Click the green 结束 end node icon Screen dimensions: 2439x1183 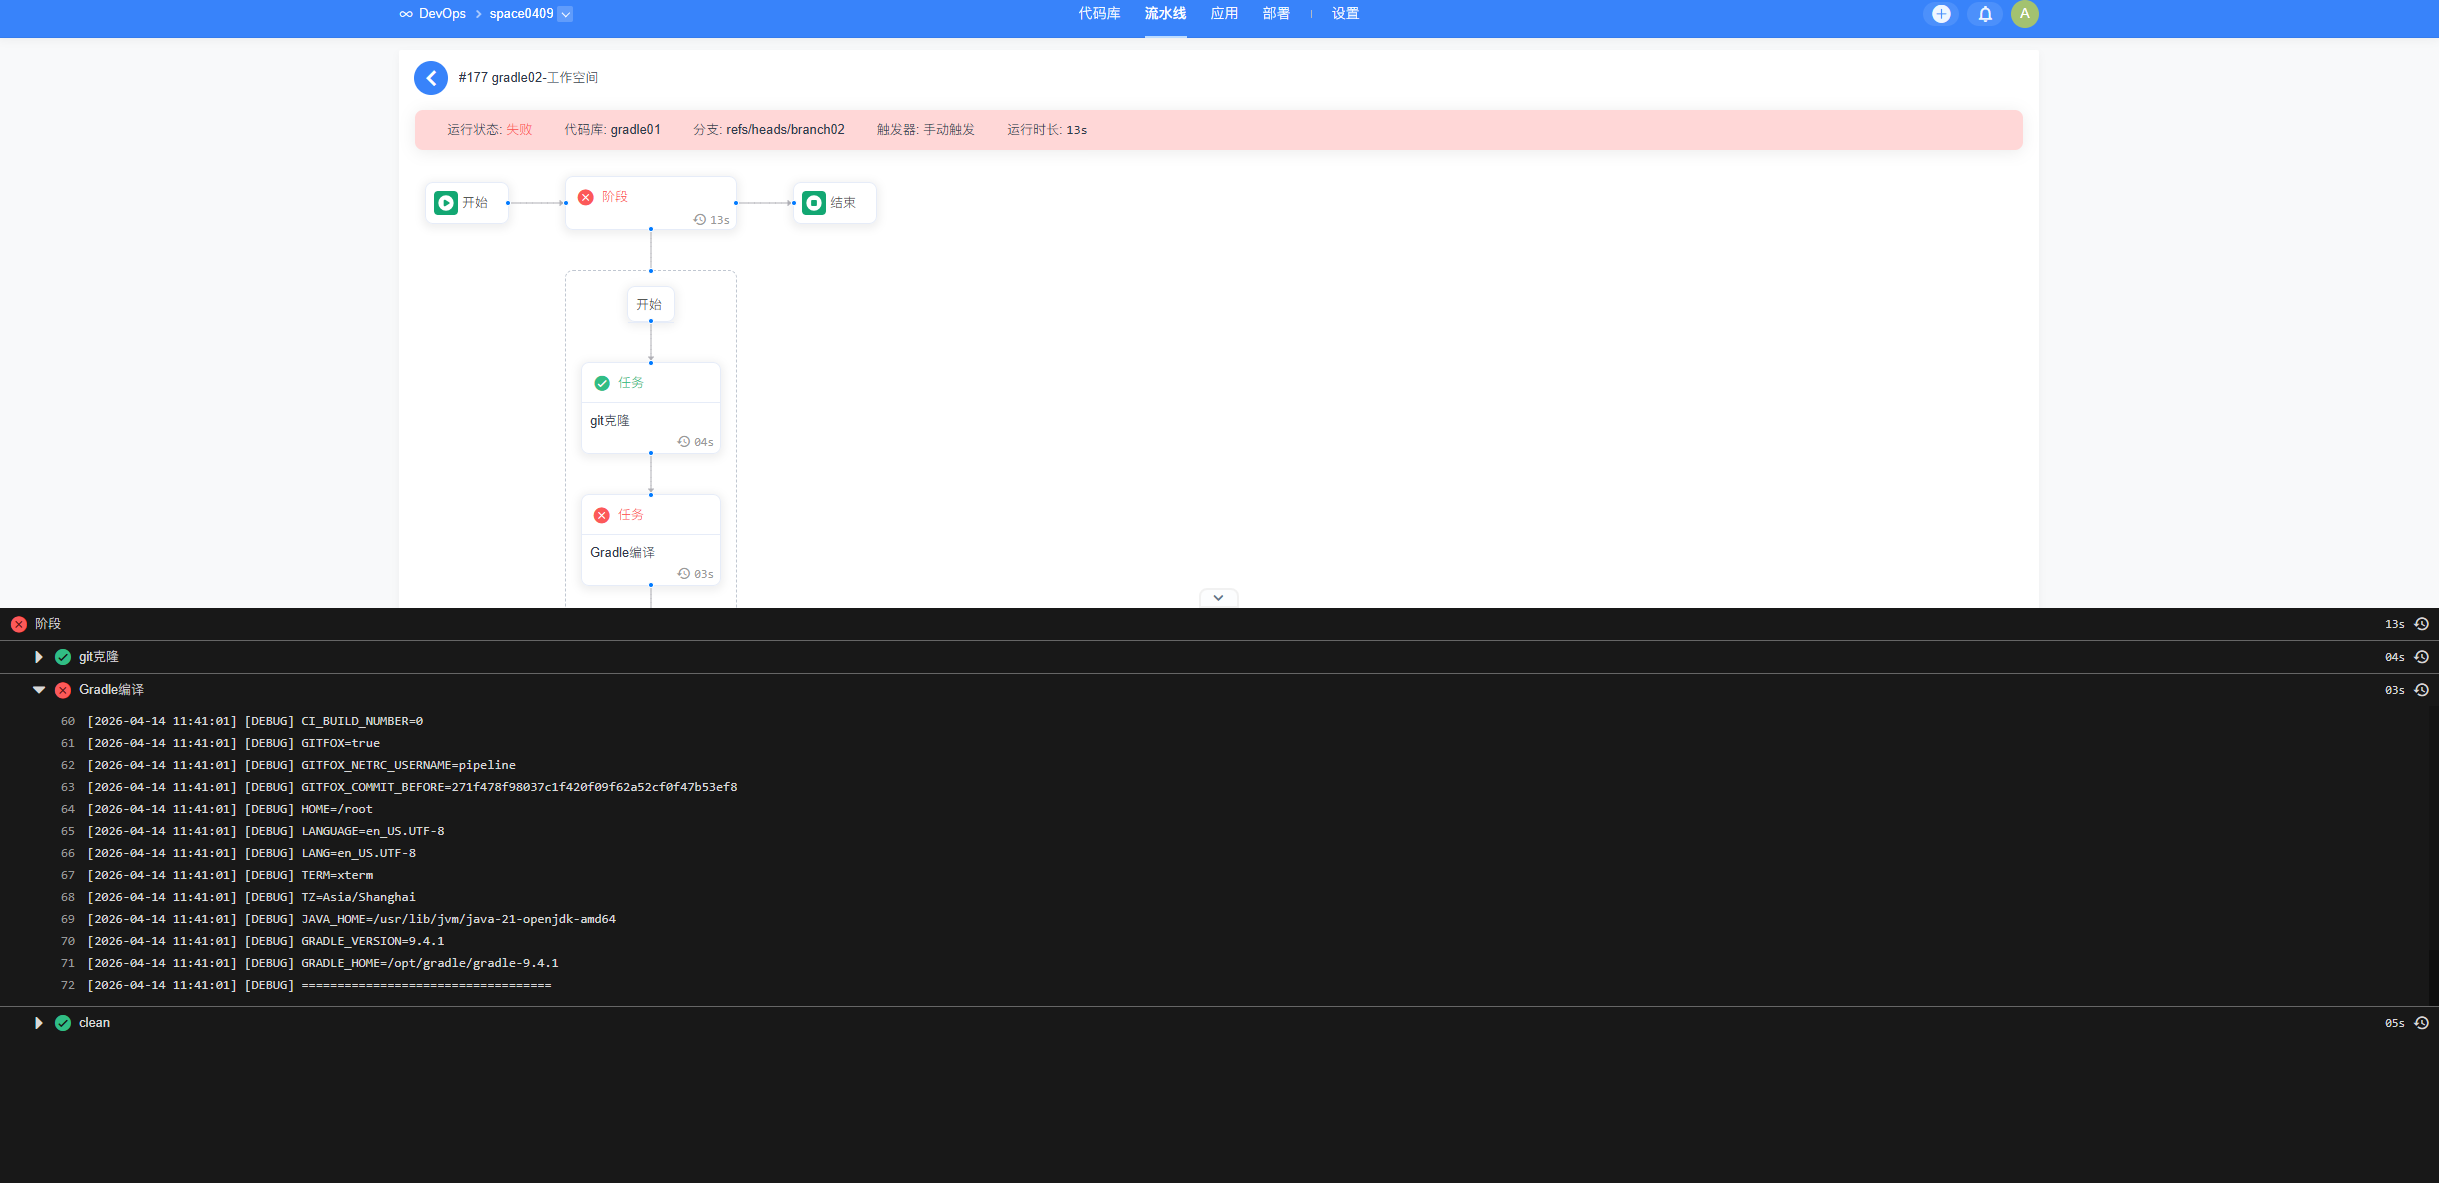[814, 203]
